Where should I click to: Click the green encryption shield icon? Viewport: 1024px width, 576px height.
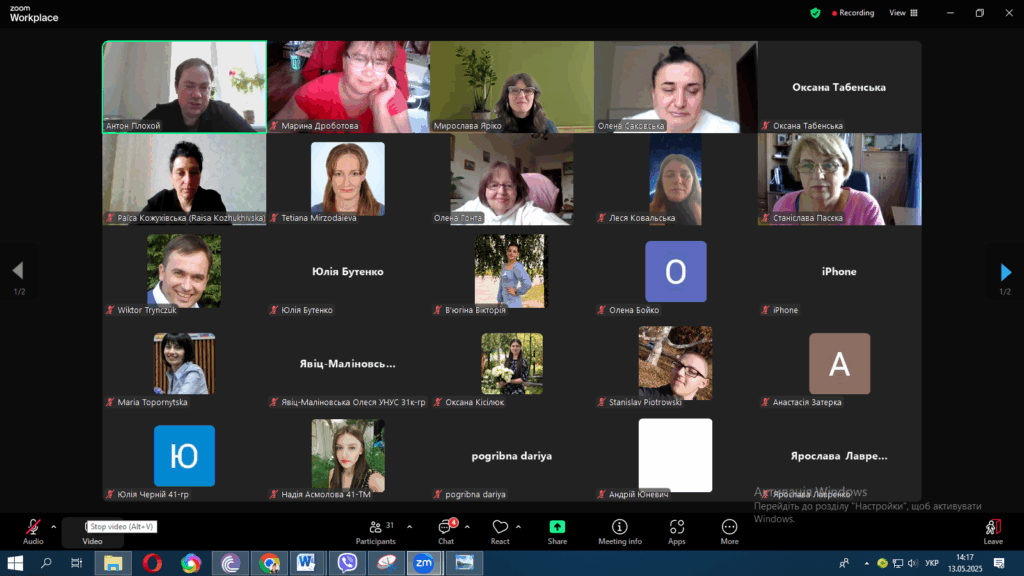(815, 13)
